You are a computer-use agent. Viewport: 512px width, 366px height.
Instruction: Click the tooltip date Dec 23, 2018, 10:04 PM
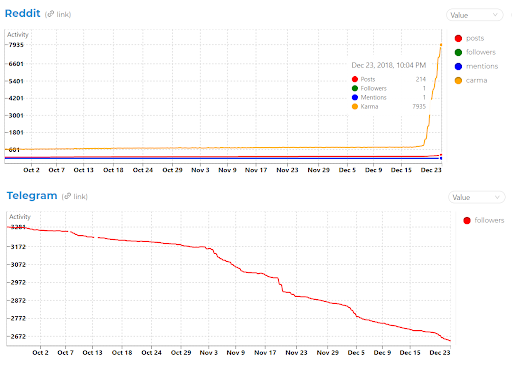pos(389,65)
